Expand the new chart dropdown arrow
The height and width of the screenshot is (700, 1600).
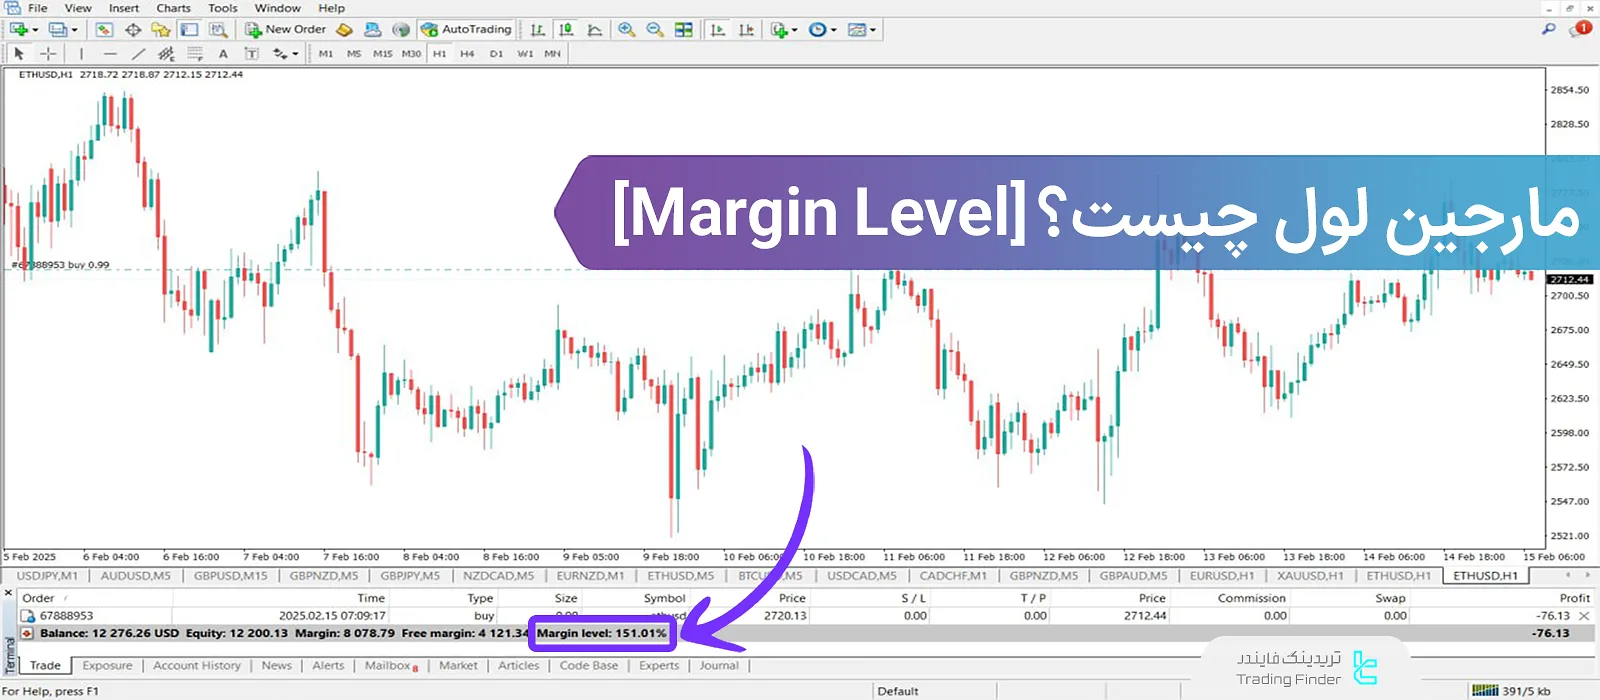point(36,30)
